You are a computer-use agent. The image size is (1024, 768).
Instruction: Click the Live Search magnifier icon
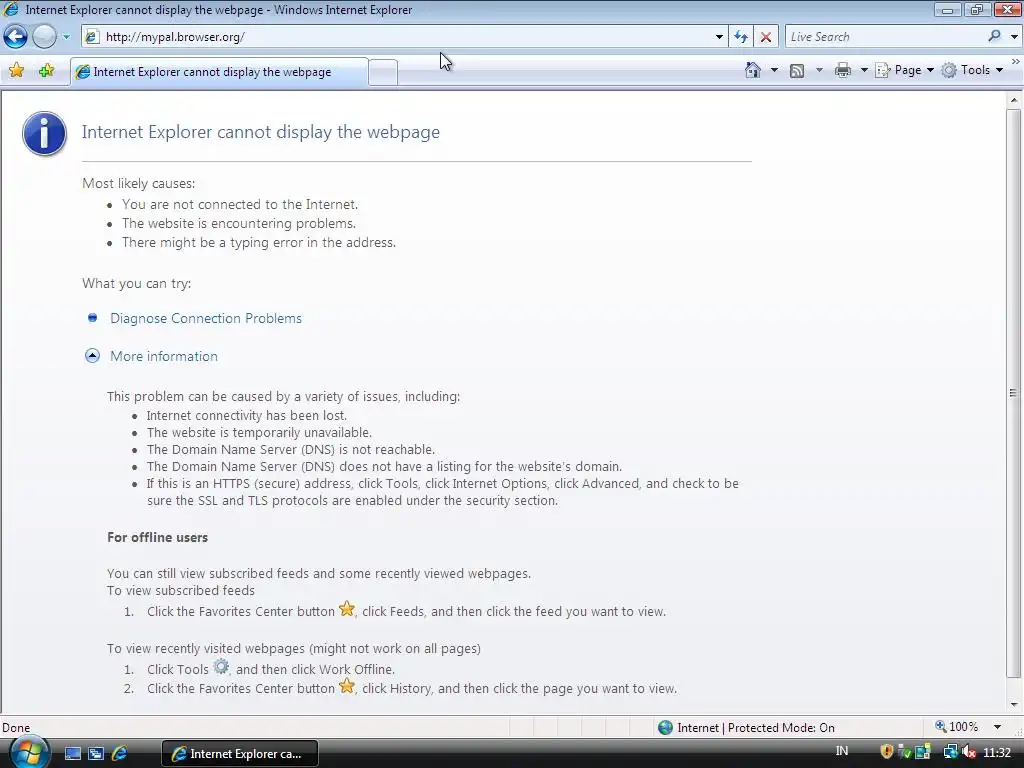[x=995, y=37]
